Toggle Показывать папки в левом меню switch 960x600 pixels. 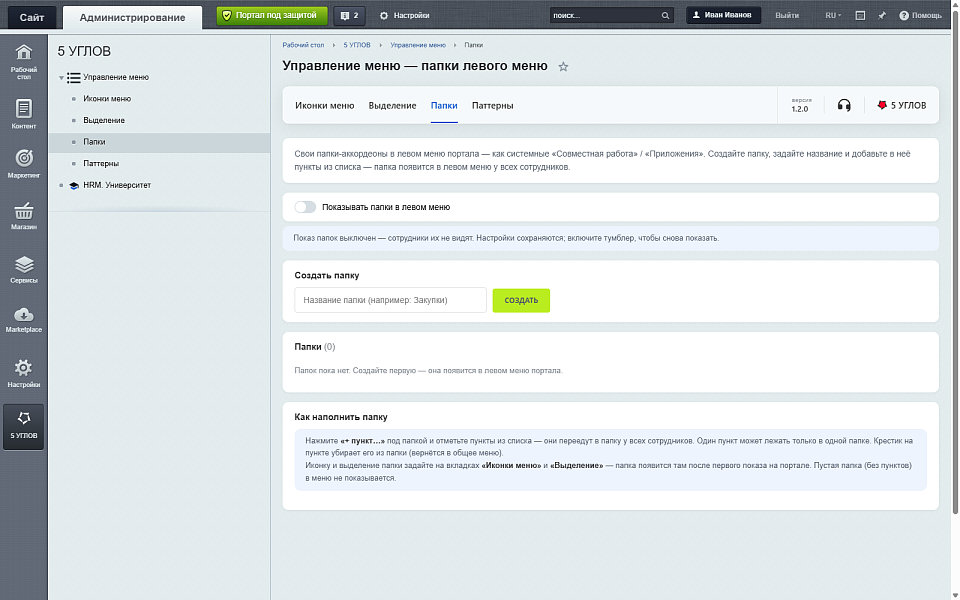305,207
